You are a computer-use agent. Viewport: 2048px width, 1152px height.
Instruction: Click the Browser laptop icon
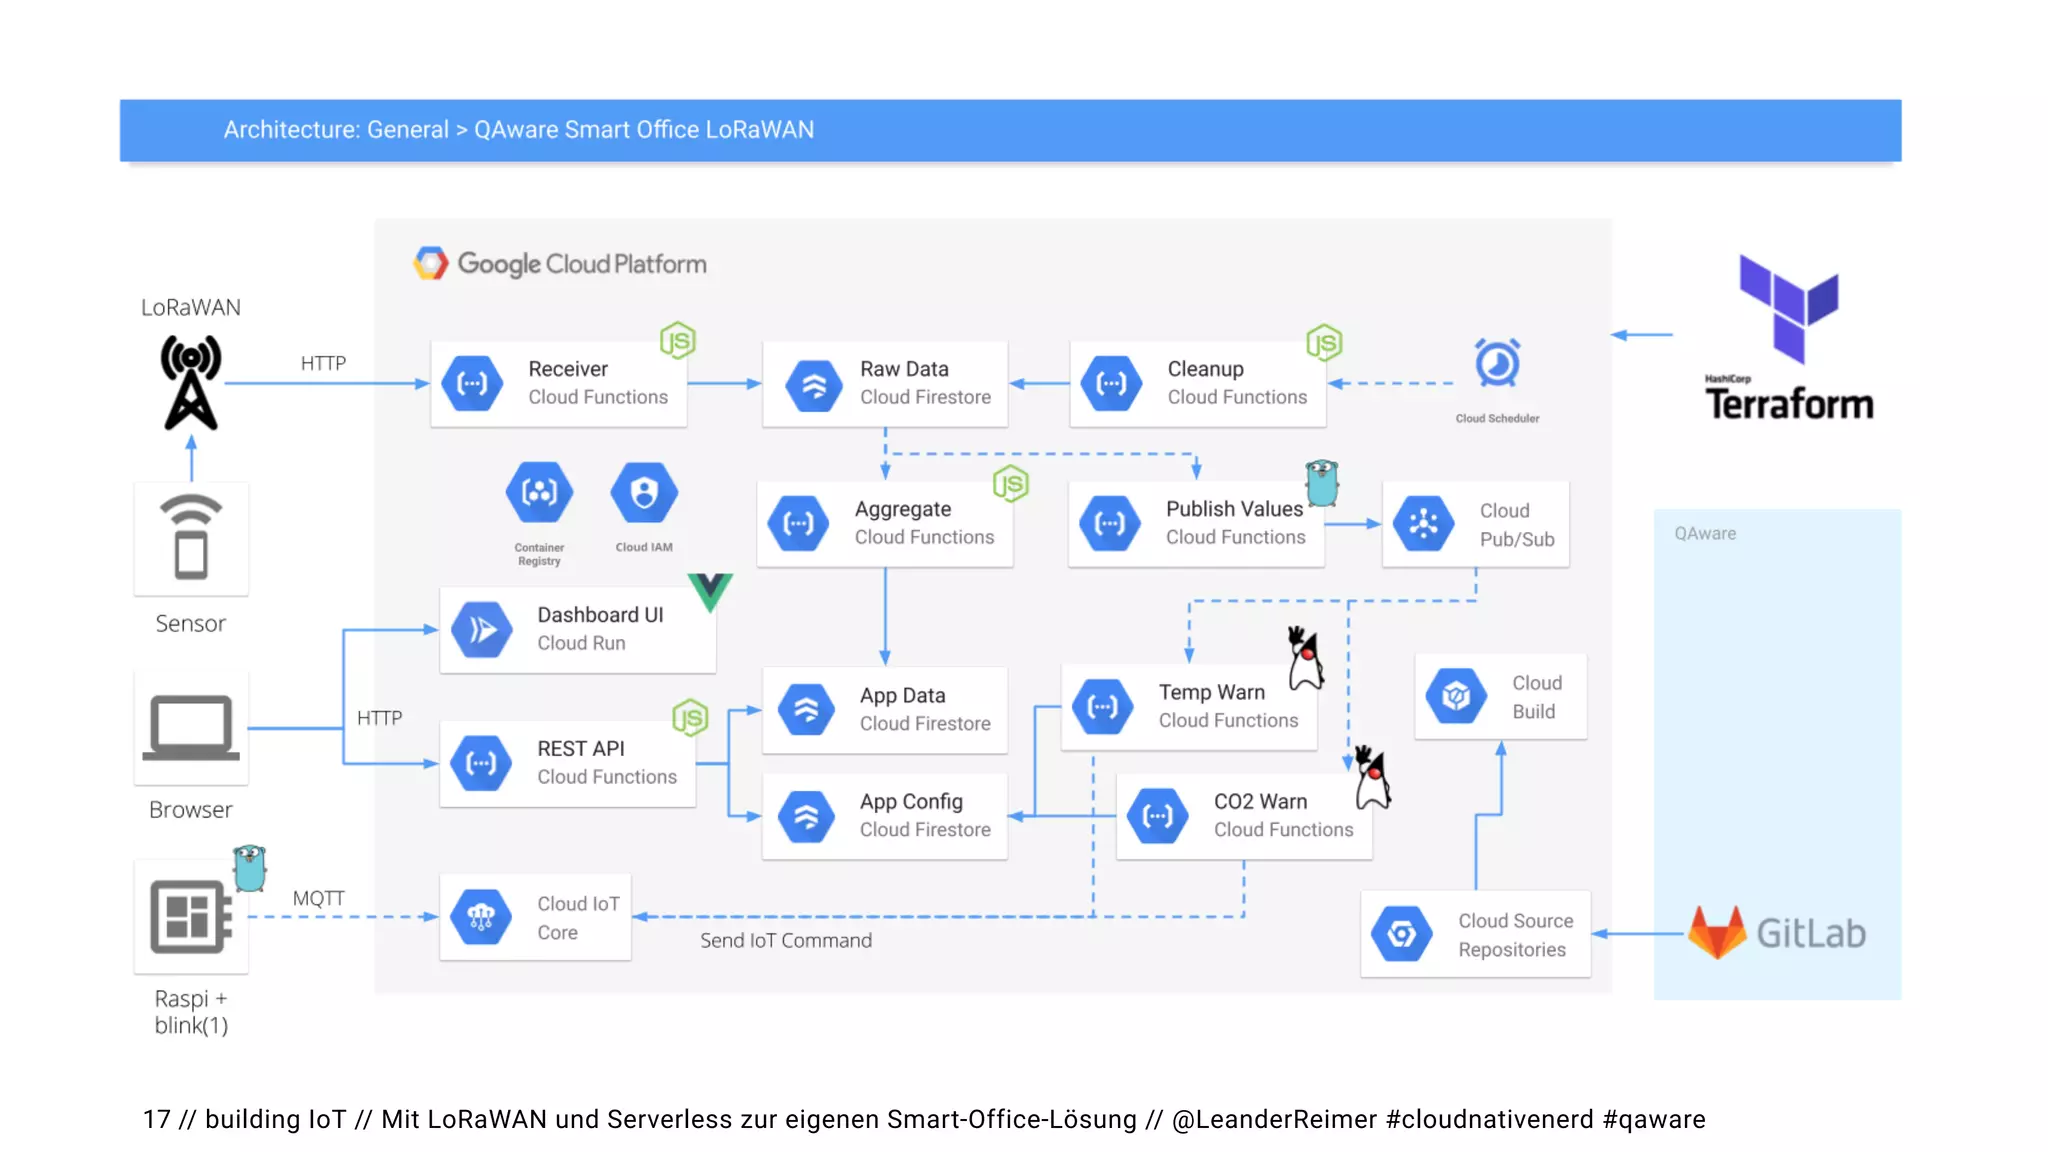(x=191, y=727)
